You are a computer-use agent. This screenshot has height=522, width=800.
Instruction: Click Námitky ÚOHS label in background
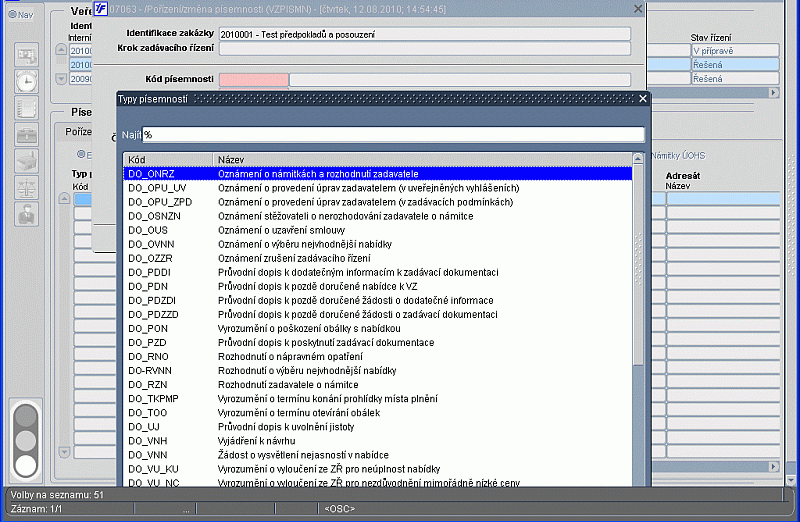click(679, 156)
